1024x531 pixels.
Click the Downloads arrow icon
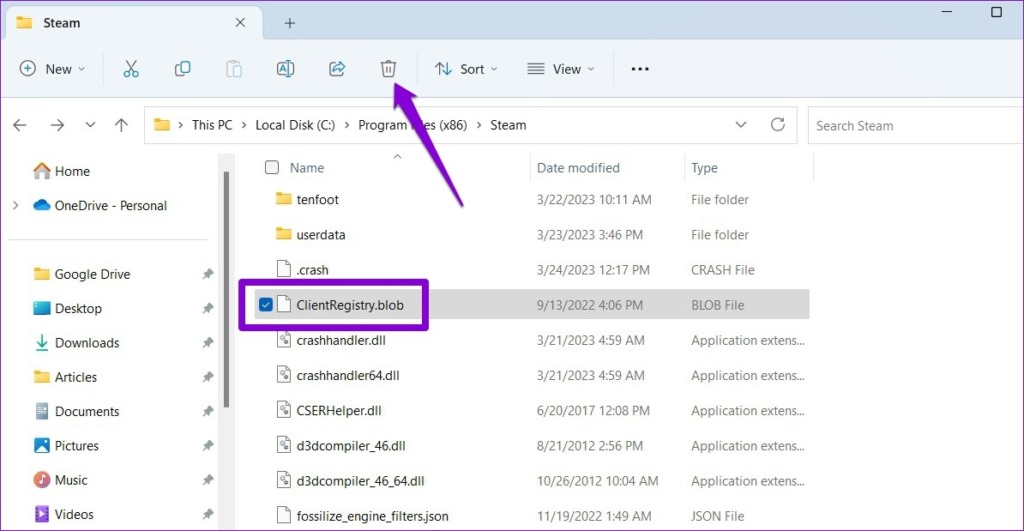click(42, 342)
